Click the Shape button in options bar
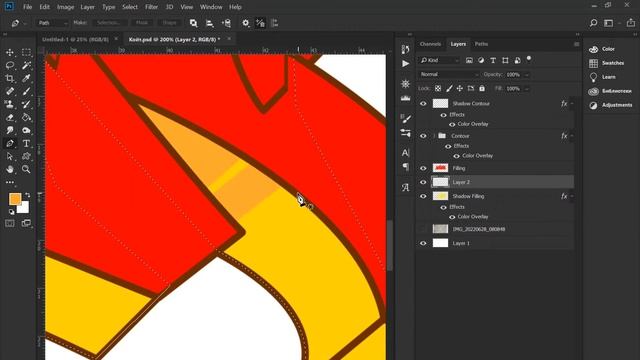This screenshot has width=640, height=360. click(x=169, y=23)
